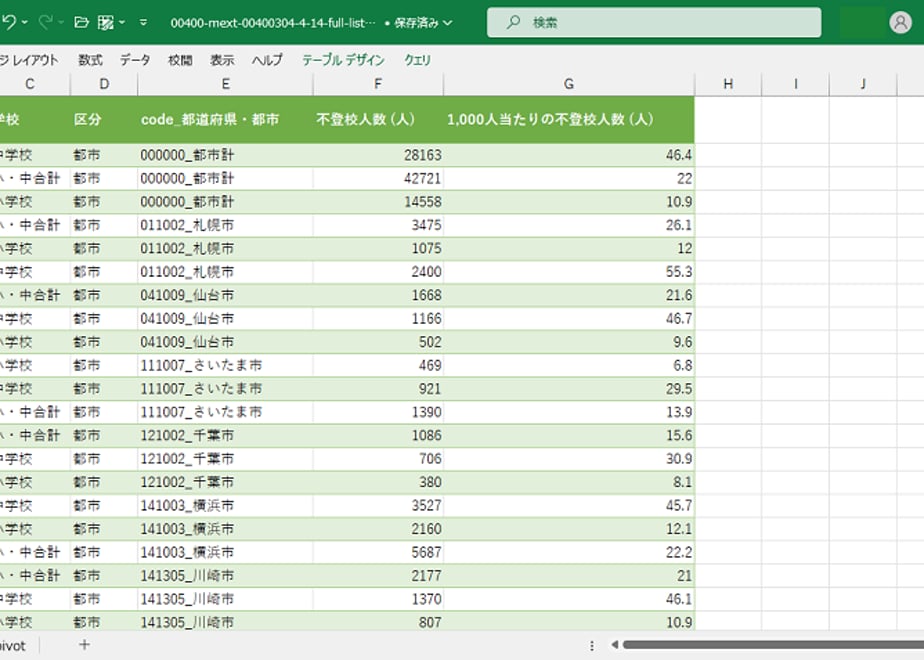Switch to the 表示 ribbon tab
This screenshot has height=660, width=924.
coord(222,60)
